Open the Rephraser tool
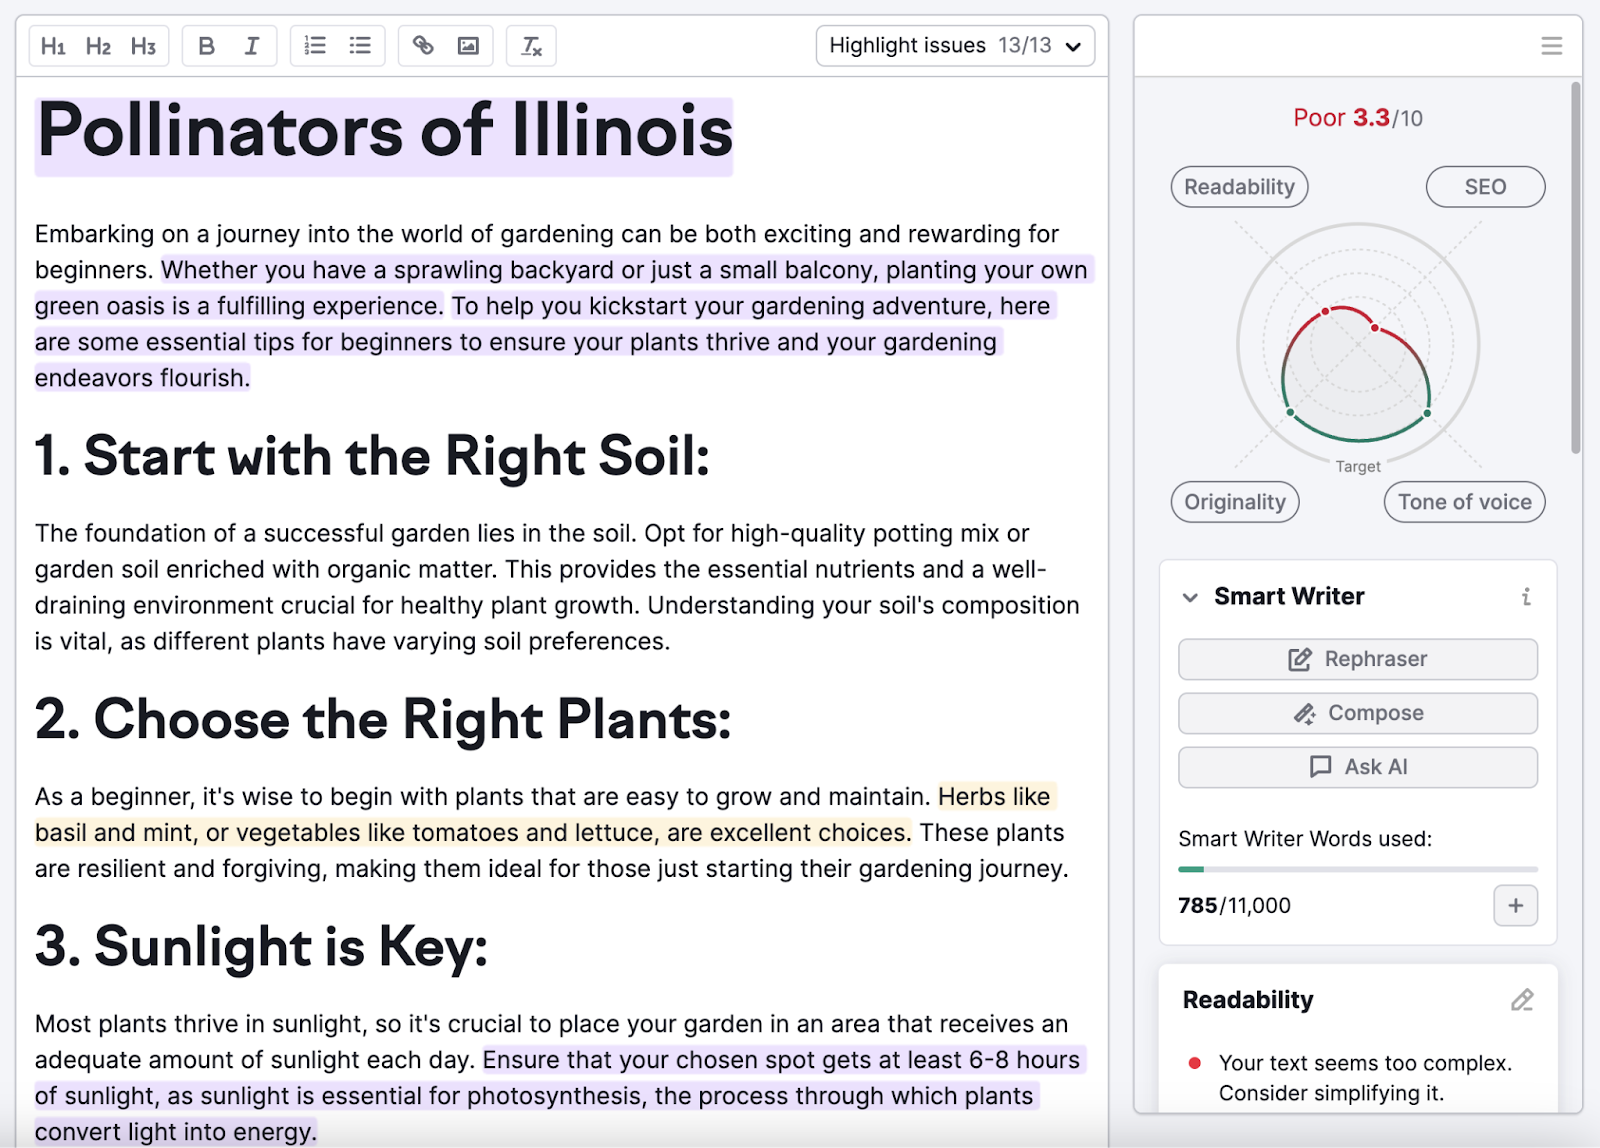Image resolution: width=1600 pixels, height=1148 pixels. tap(1357, 659)
